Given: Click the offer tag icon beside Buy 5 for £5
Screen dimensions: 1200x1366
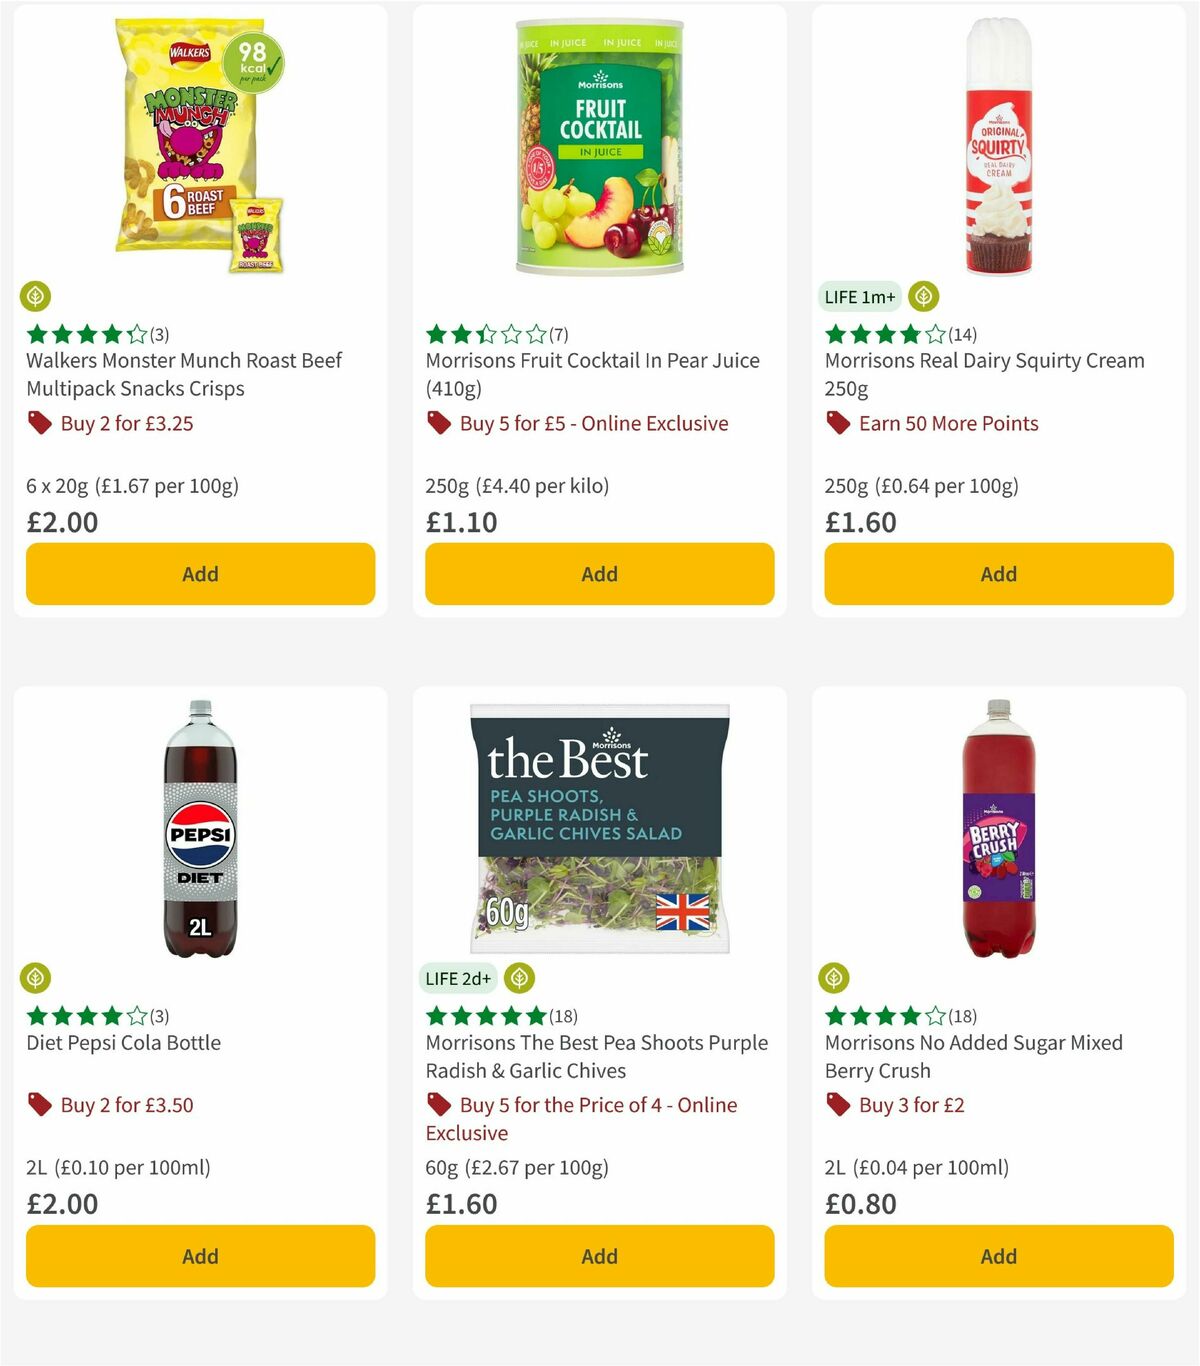Looking at the screenshot, I should tap(439, 423).
